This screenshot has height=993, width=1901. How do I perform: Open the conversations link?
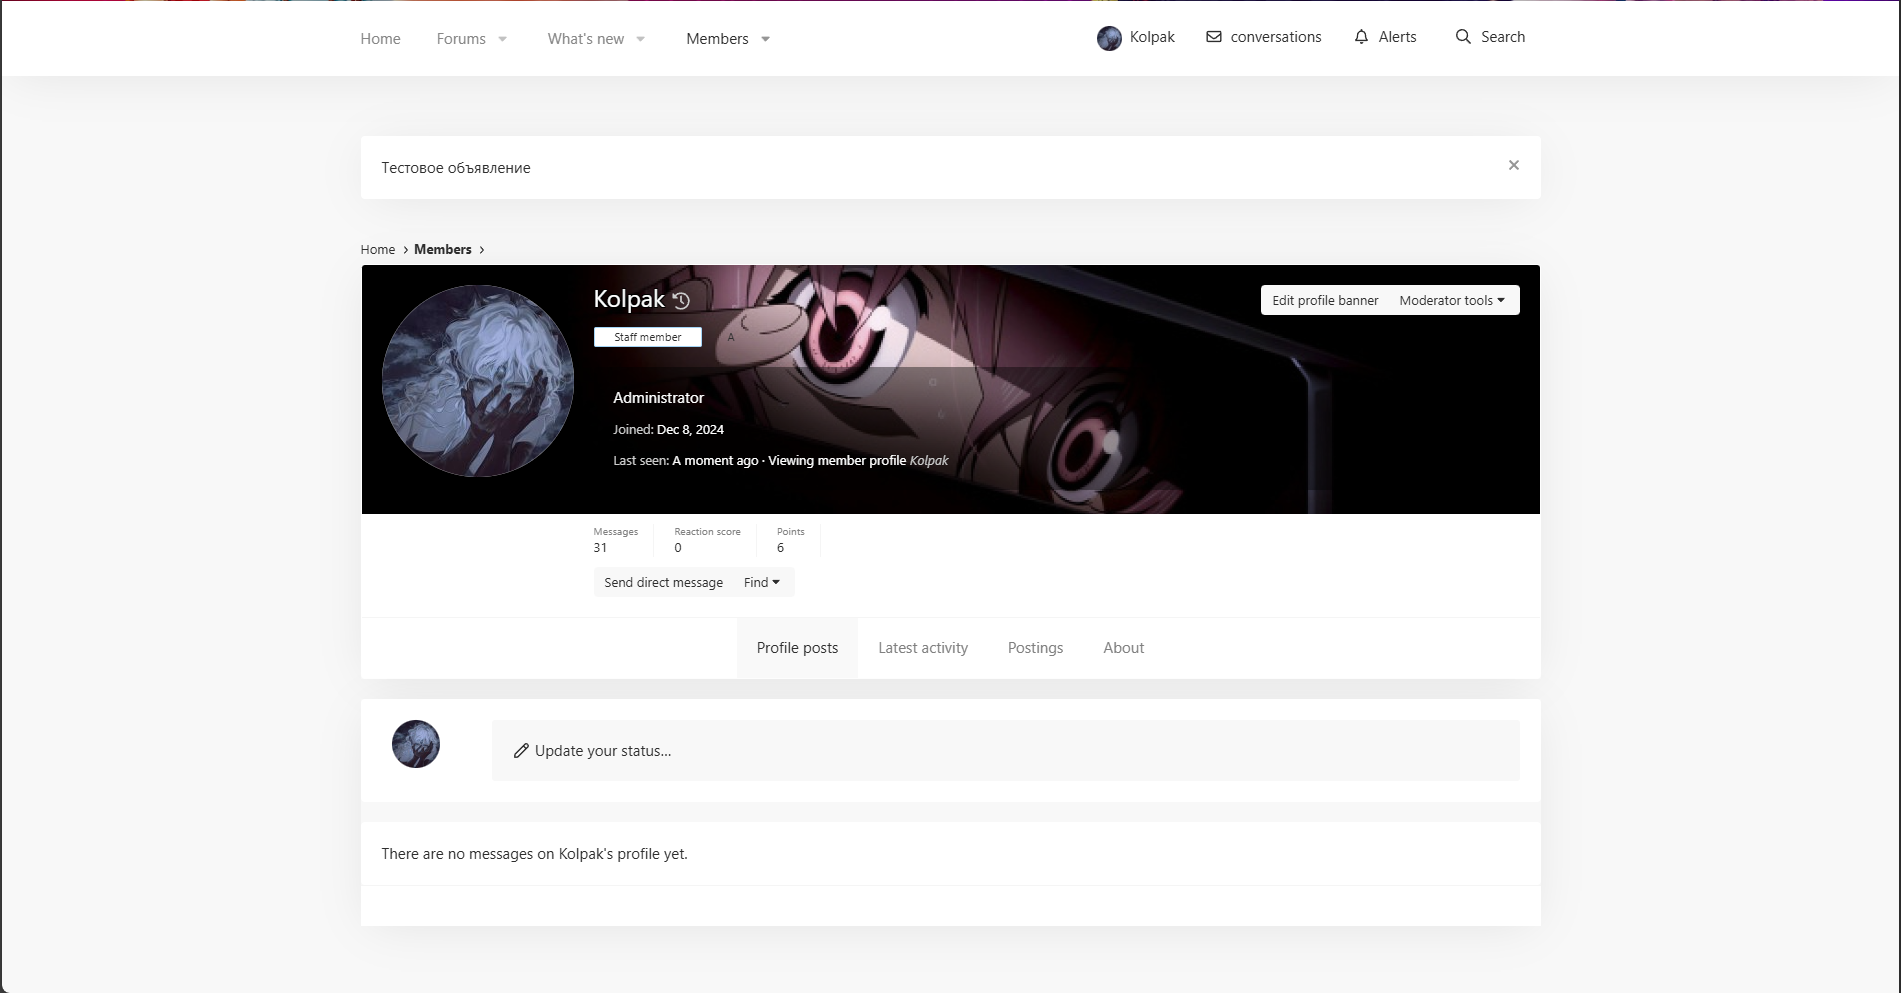1276,37
